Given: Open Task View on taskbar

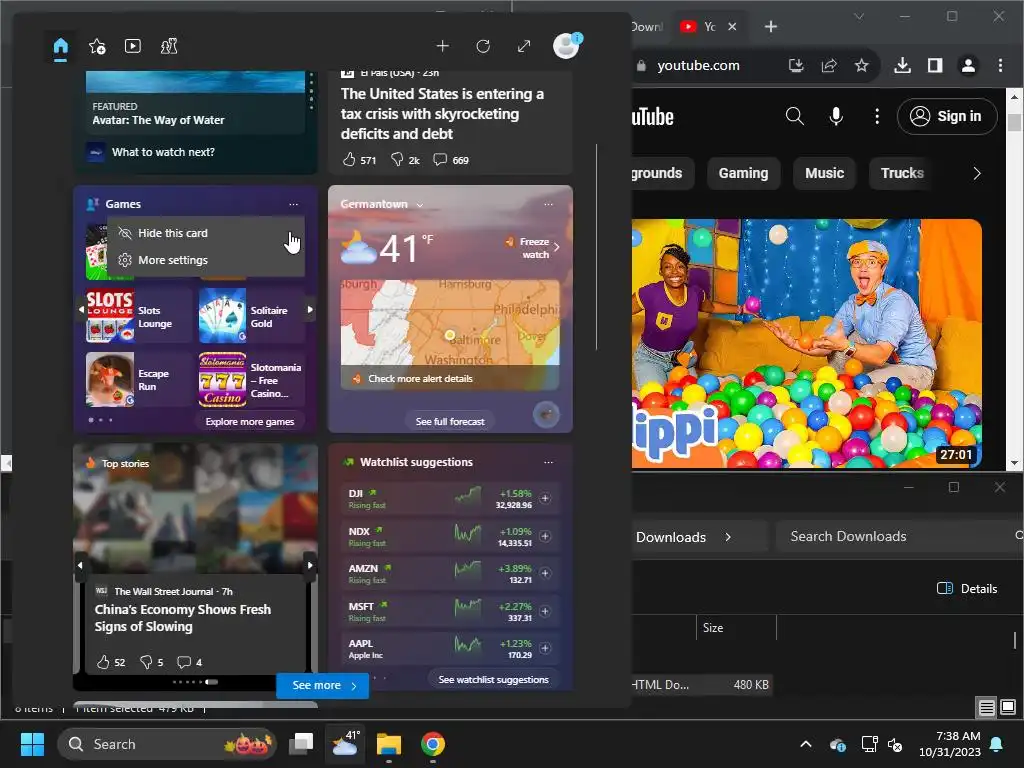Looking at the screenshot, I should pos(301,744).
